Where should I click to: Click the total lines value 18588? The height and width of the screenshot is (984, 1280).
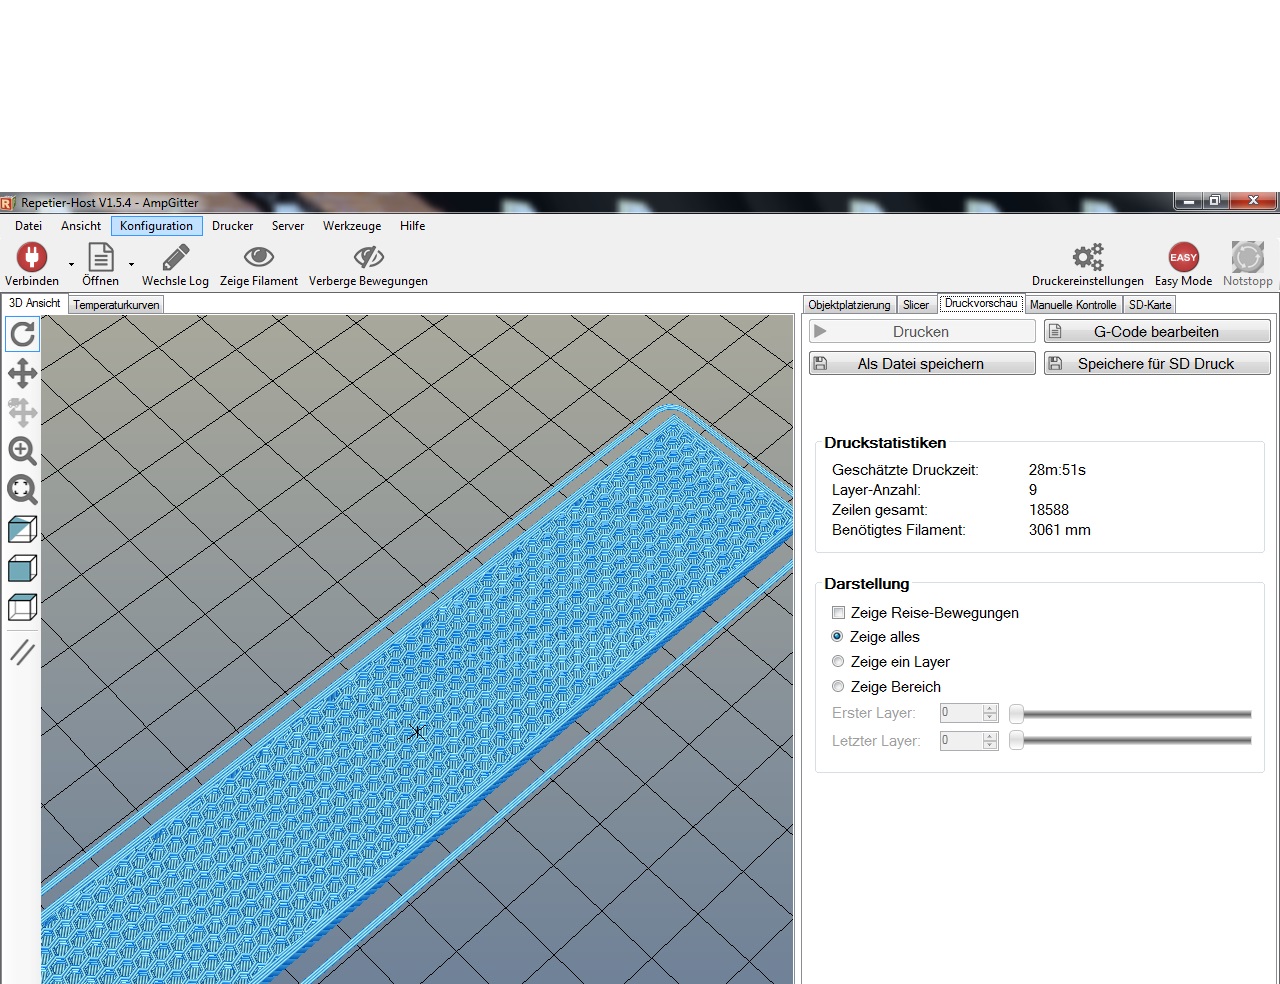point(1049,510)
